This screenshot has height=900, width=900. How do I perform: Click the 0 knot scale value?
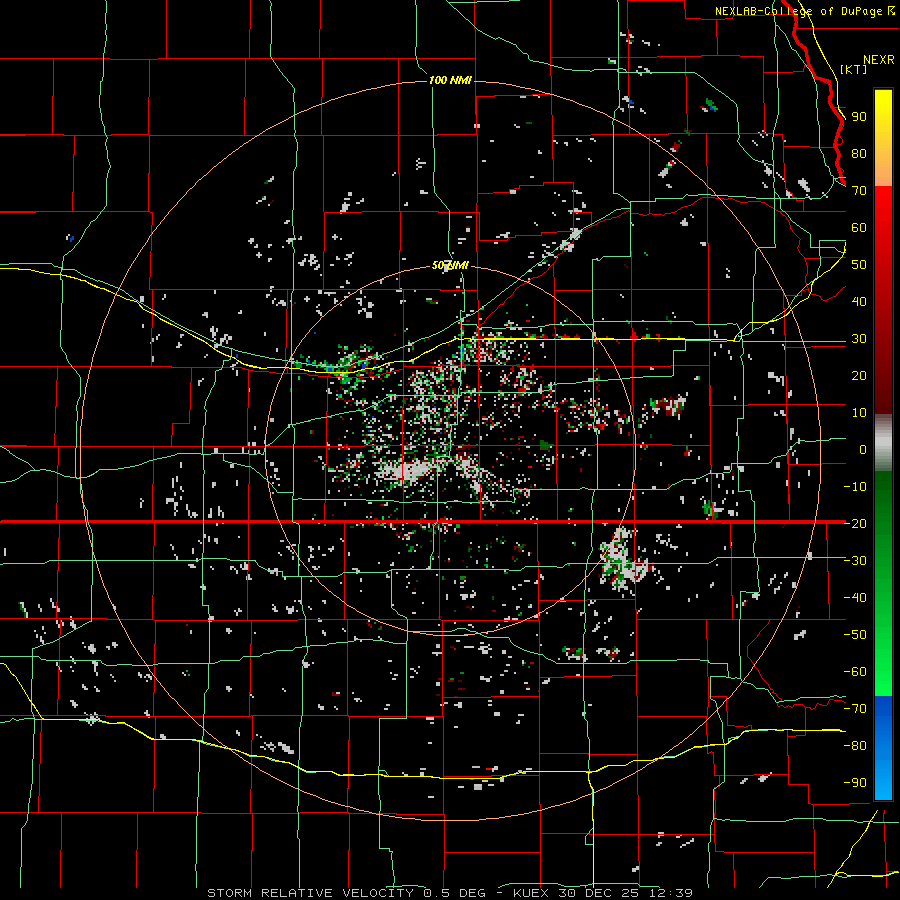[863, 449]
